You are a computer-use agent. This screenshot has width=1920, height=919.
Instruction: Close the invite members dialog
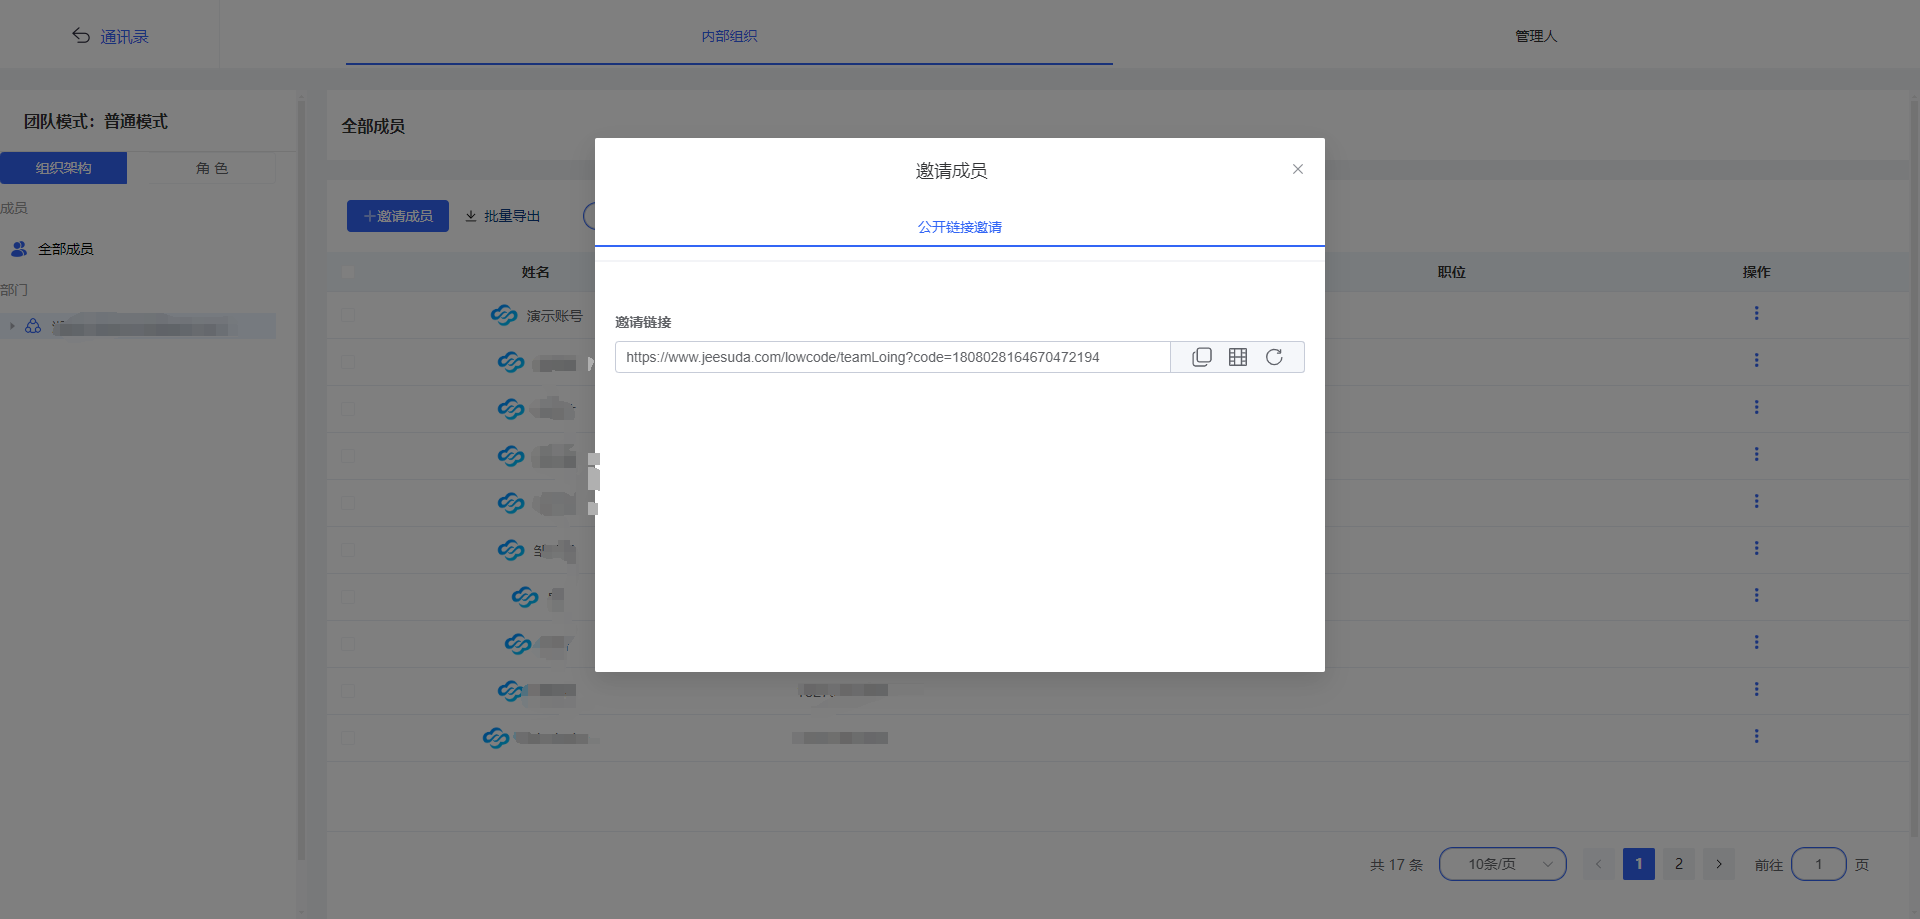click(1297, 169)
